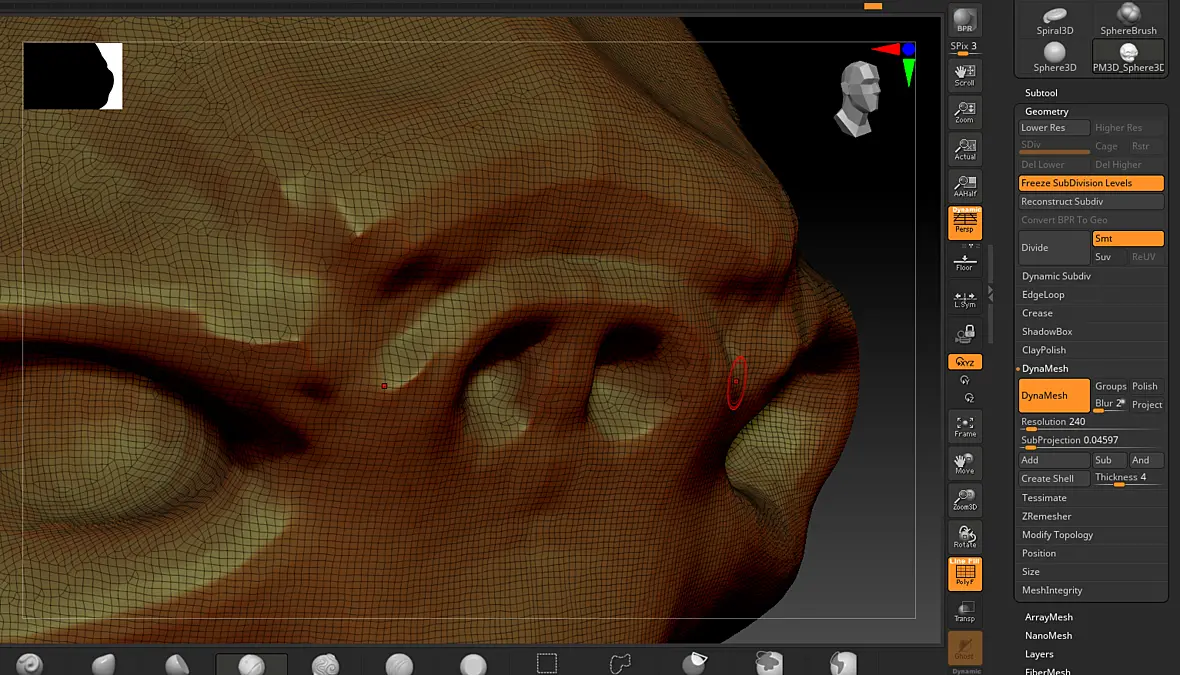Click the SPix 3 slider
This screenshot has width=1180, height=675.
(963, 47)
